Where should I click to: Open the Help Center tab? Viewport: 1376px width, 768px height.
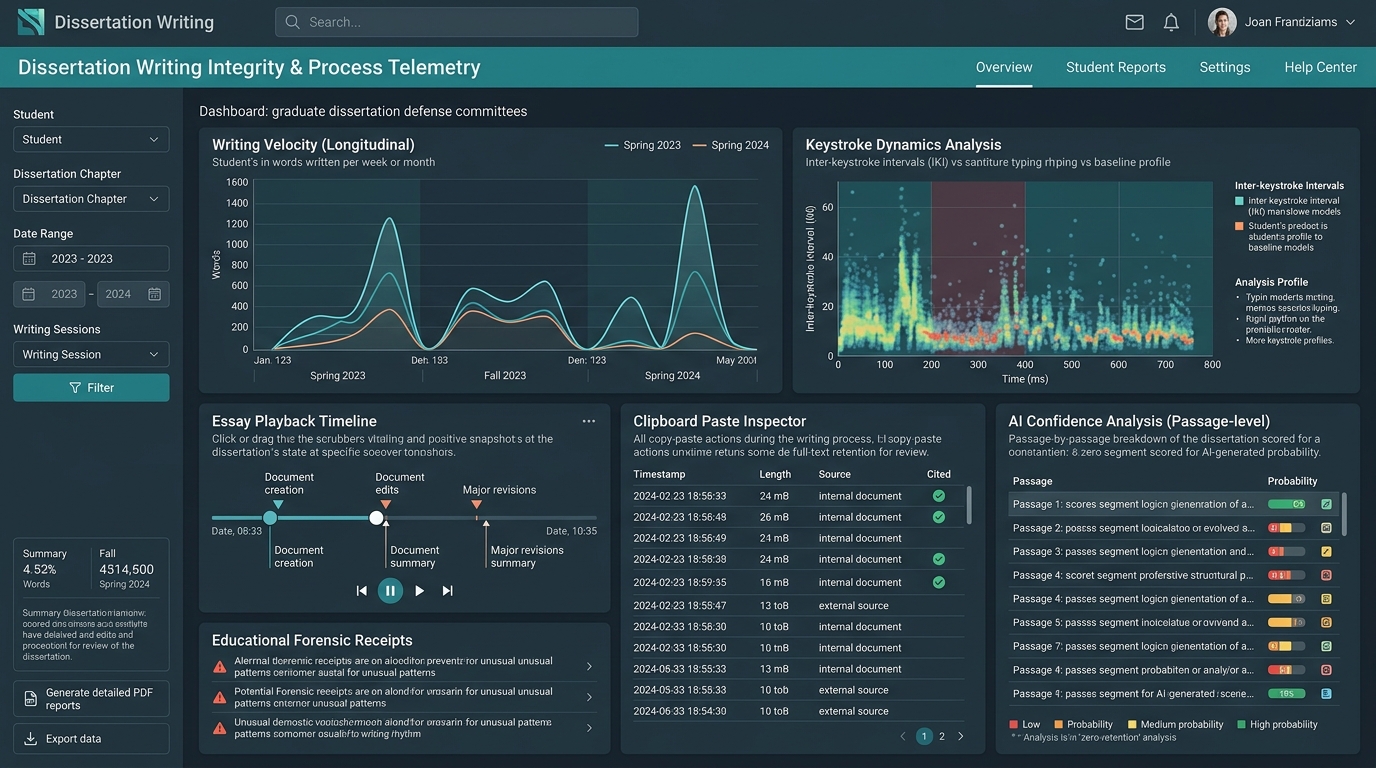(1320, 67)
